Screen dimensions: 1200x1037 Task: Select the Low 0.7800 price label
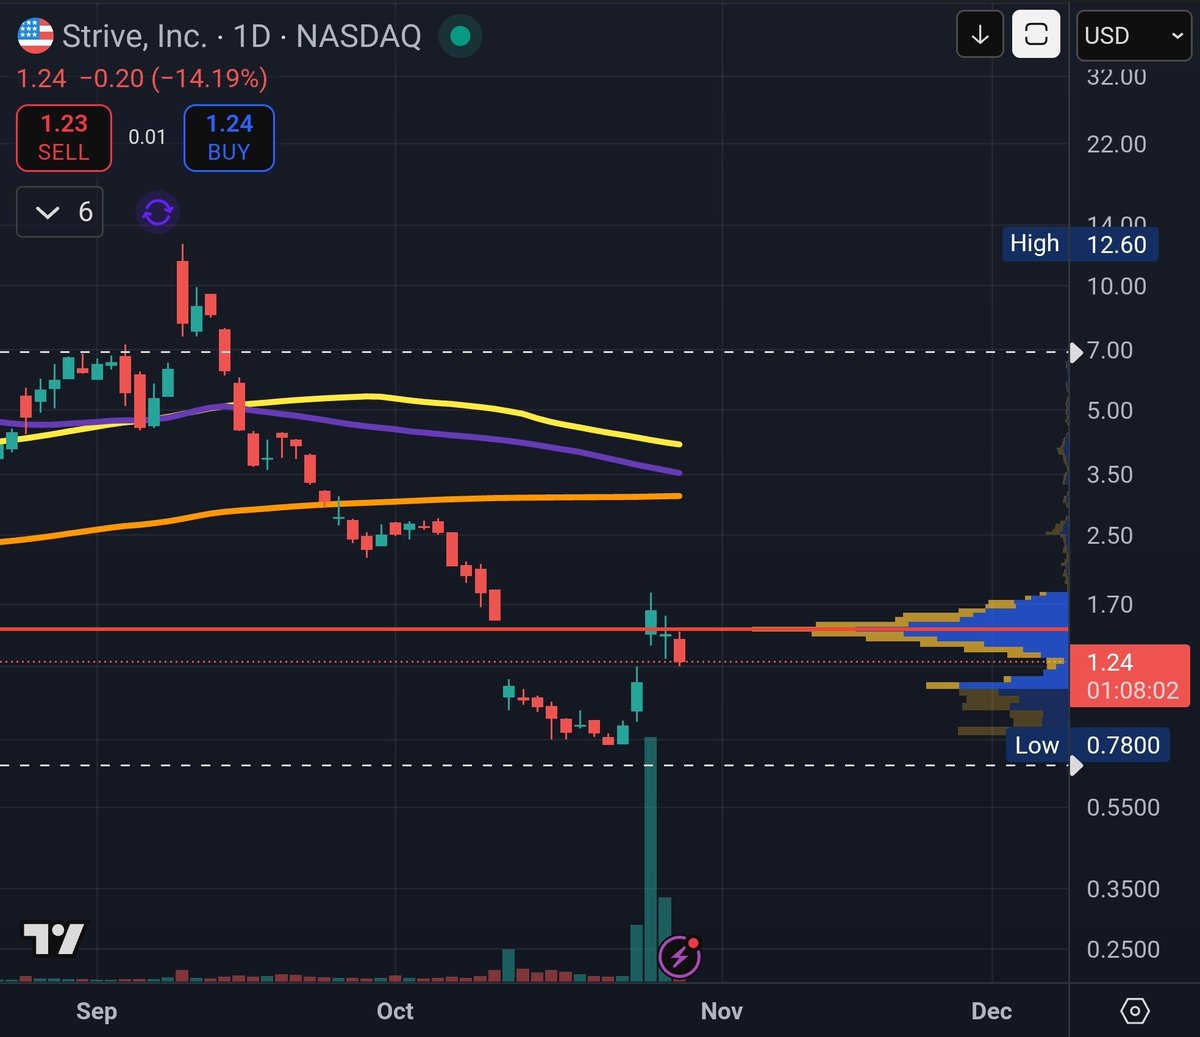[1088, 745]
